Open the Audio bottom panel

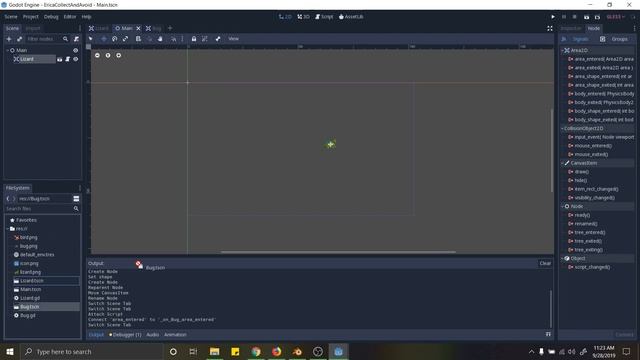[x=152, y=335]
